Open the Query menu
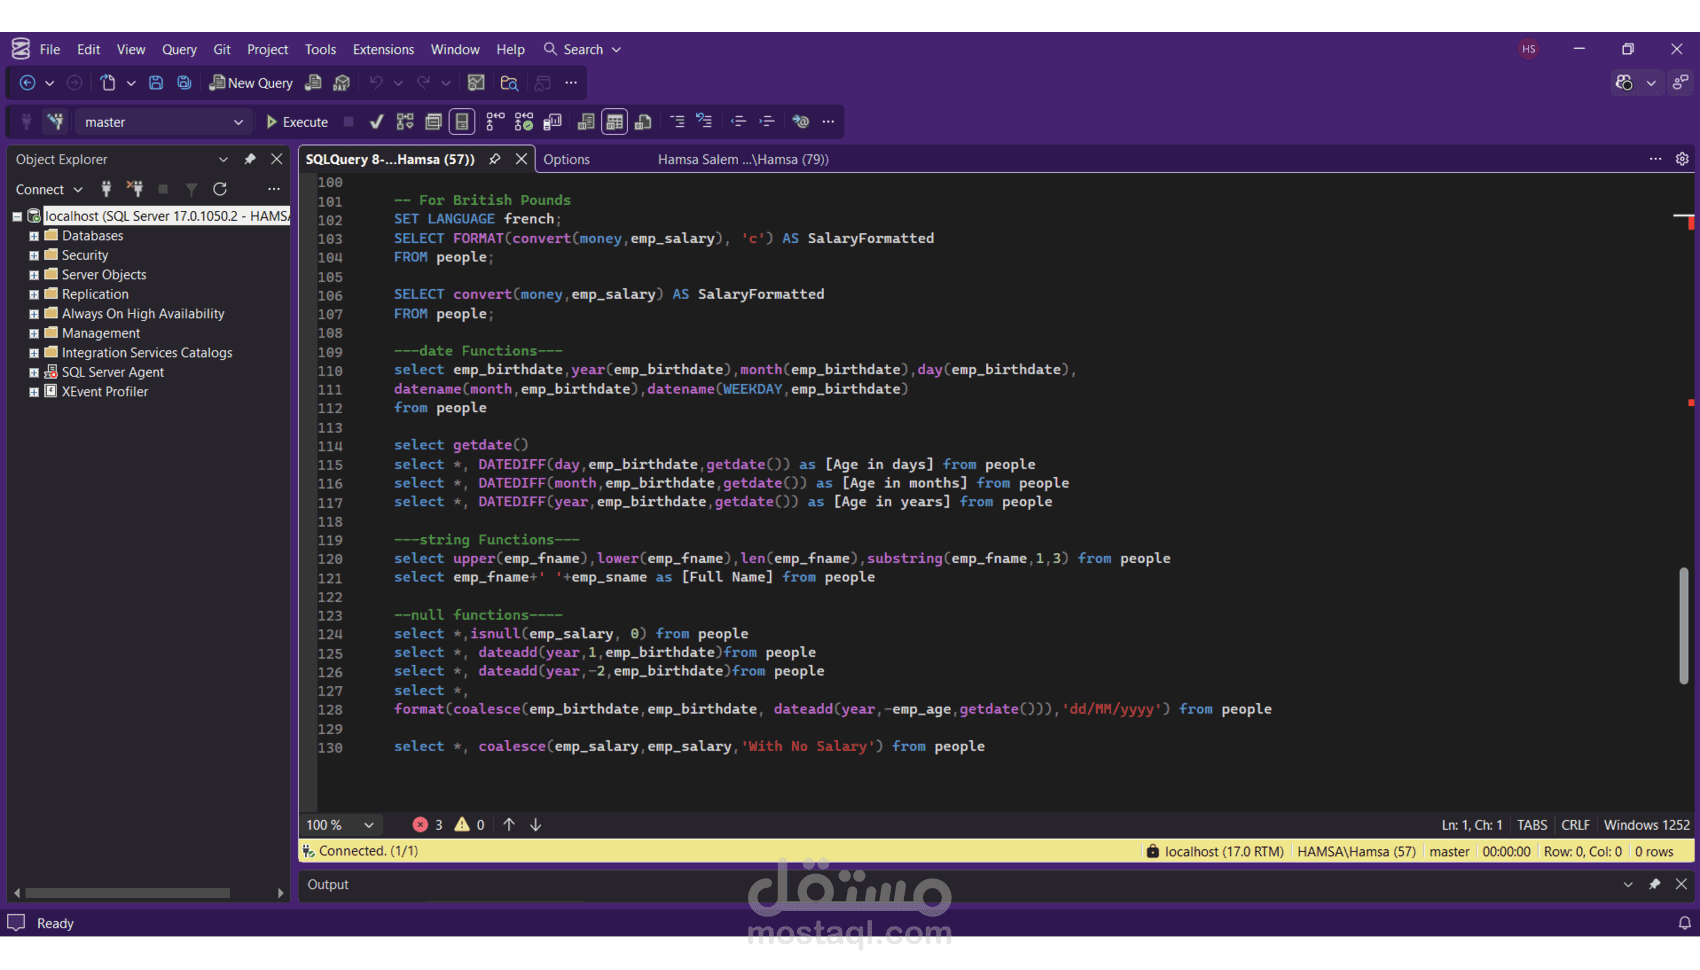The width and height of the screenshot is (1700, 970). tap(179, 49)
